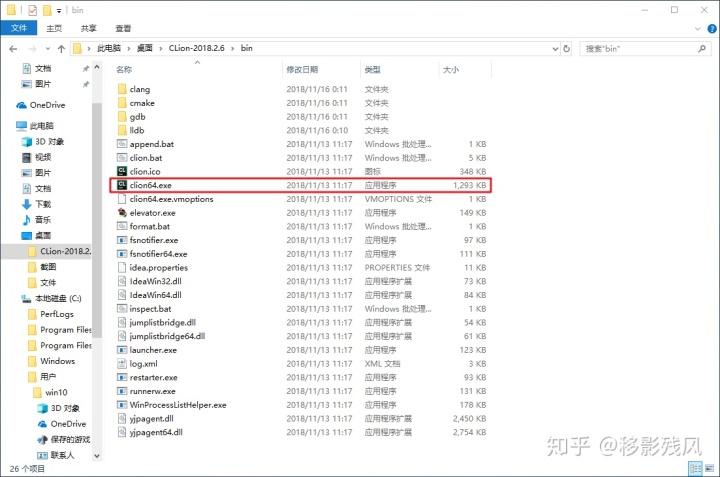Select idea.properties file name
Viewport: 720px width, 477px height.
pos(158,268)
